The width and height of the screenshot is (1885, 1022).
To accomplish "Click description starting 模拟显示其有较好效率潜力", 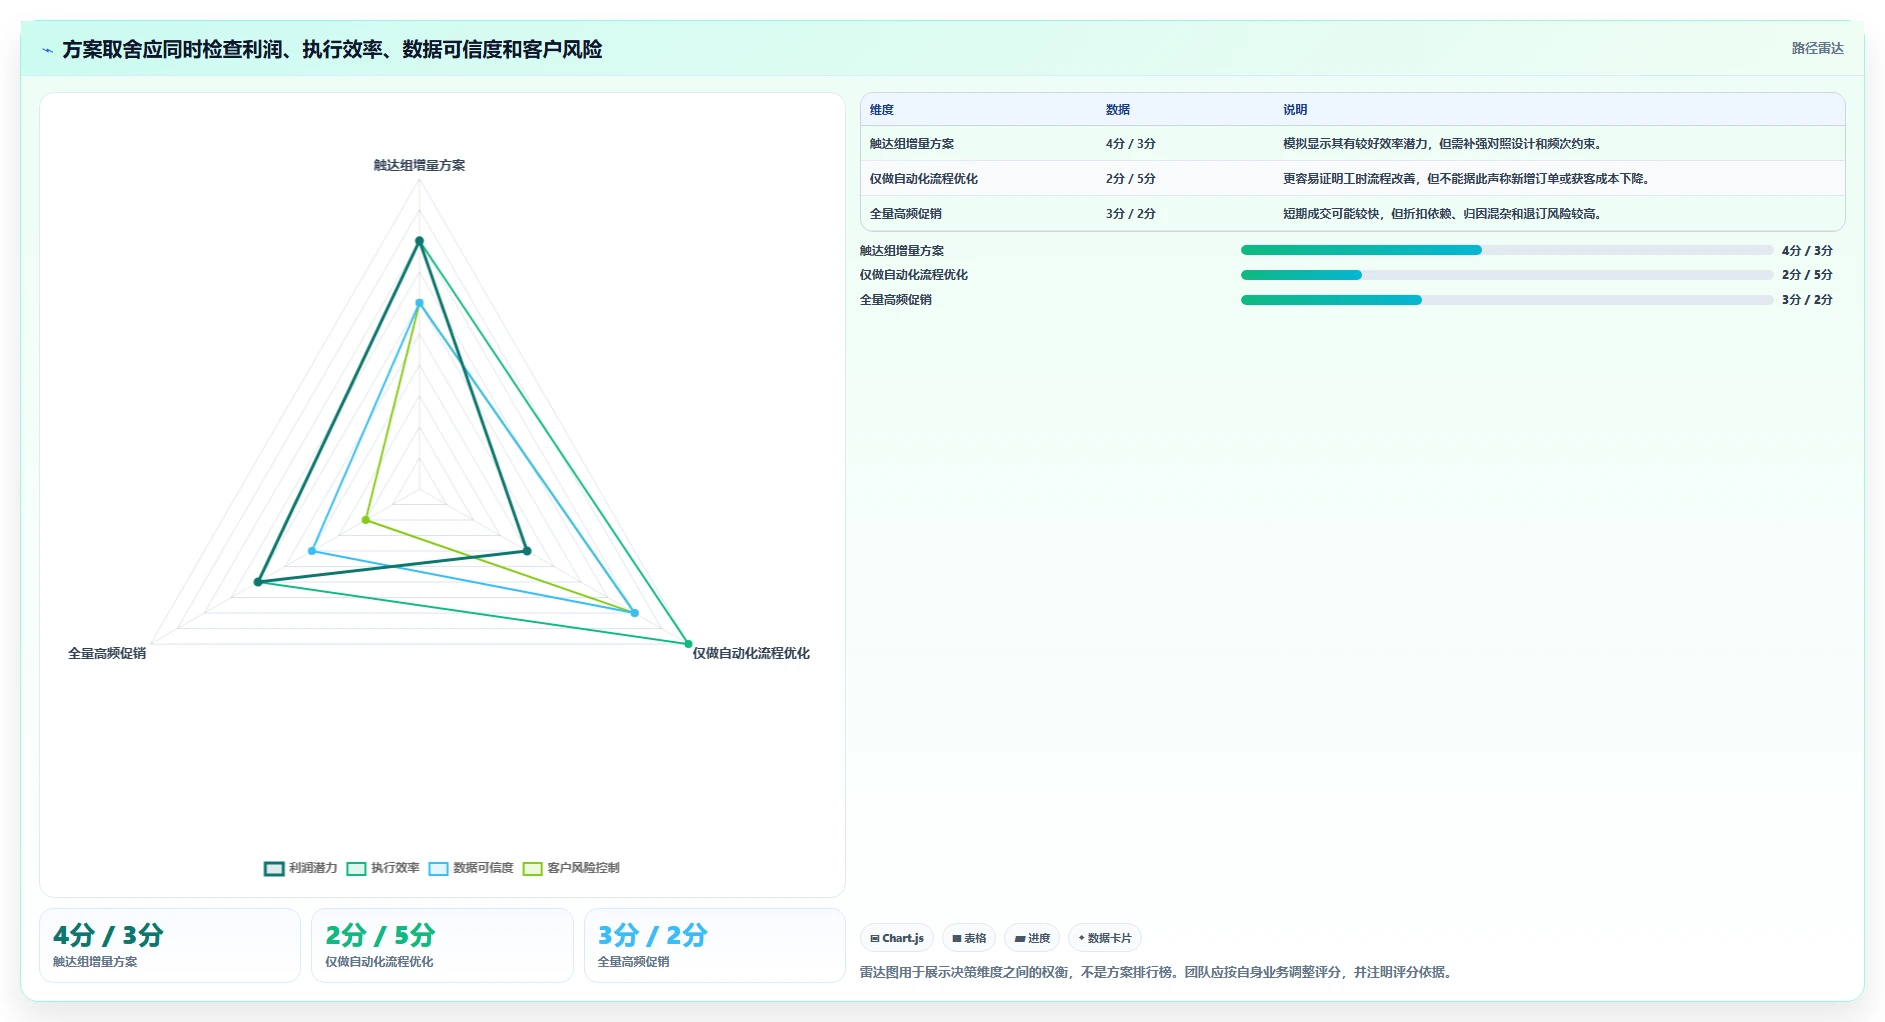I will point(1445,144).
